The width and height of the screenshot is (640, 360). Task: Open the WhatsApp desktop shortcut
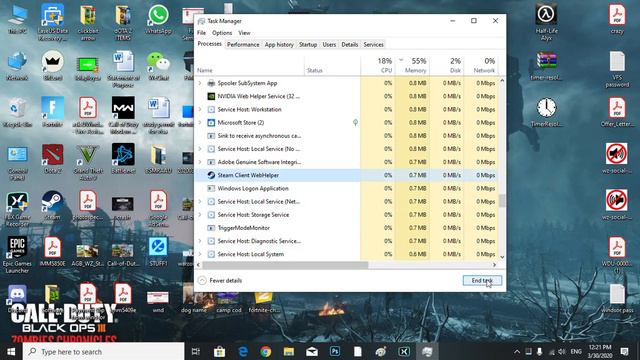pos(158,19)
